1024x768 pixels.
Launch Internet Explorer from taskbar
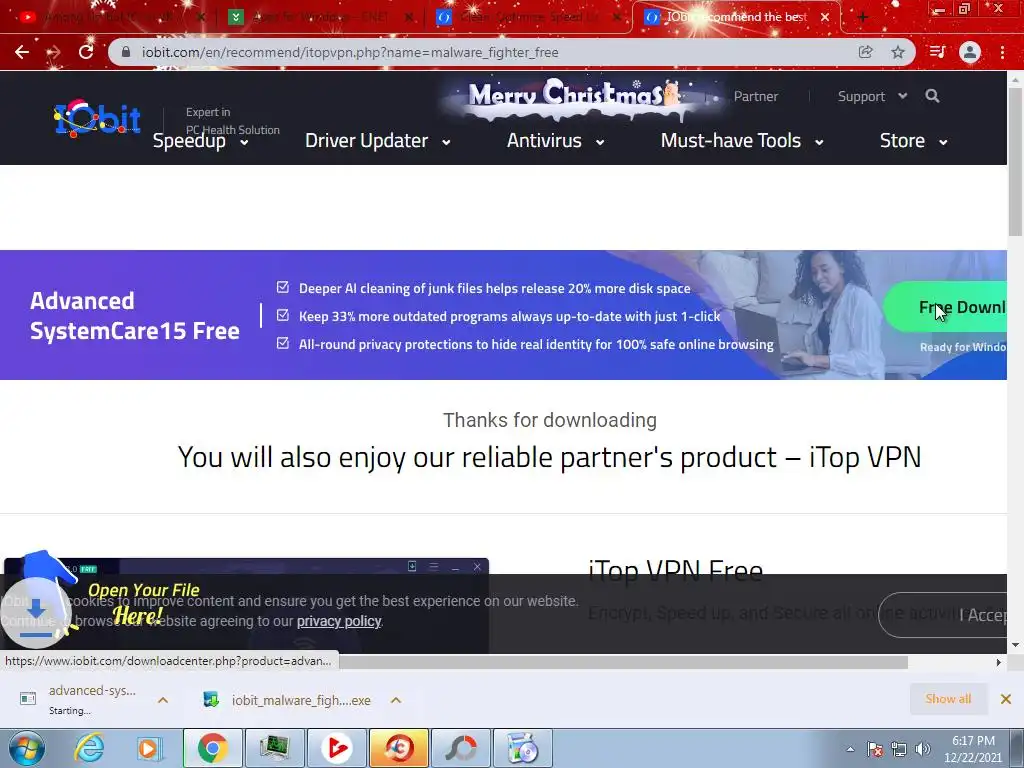click(x=89, y=748)
